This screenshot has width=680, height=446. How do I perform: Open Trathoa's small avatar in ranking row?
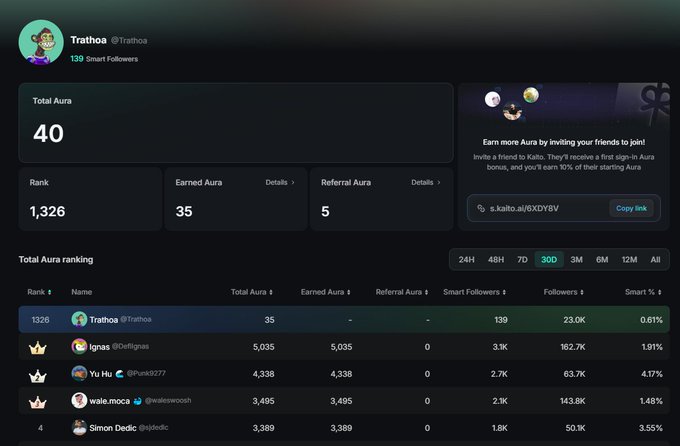click(79, 319)
